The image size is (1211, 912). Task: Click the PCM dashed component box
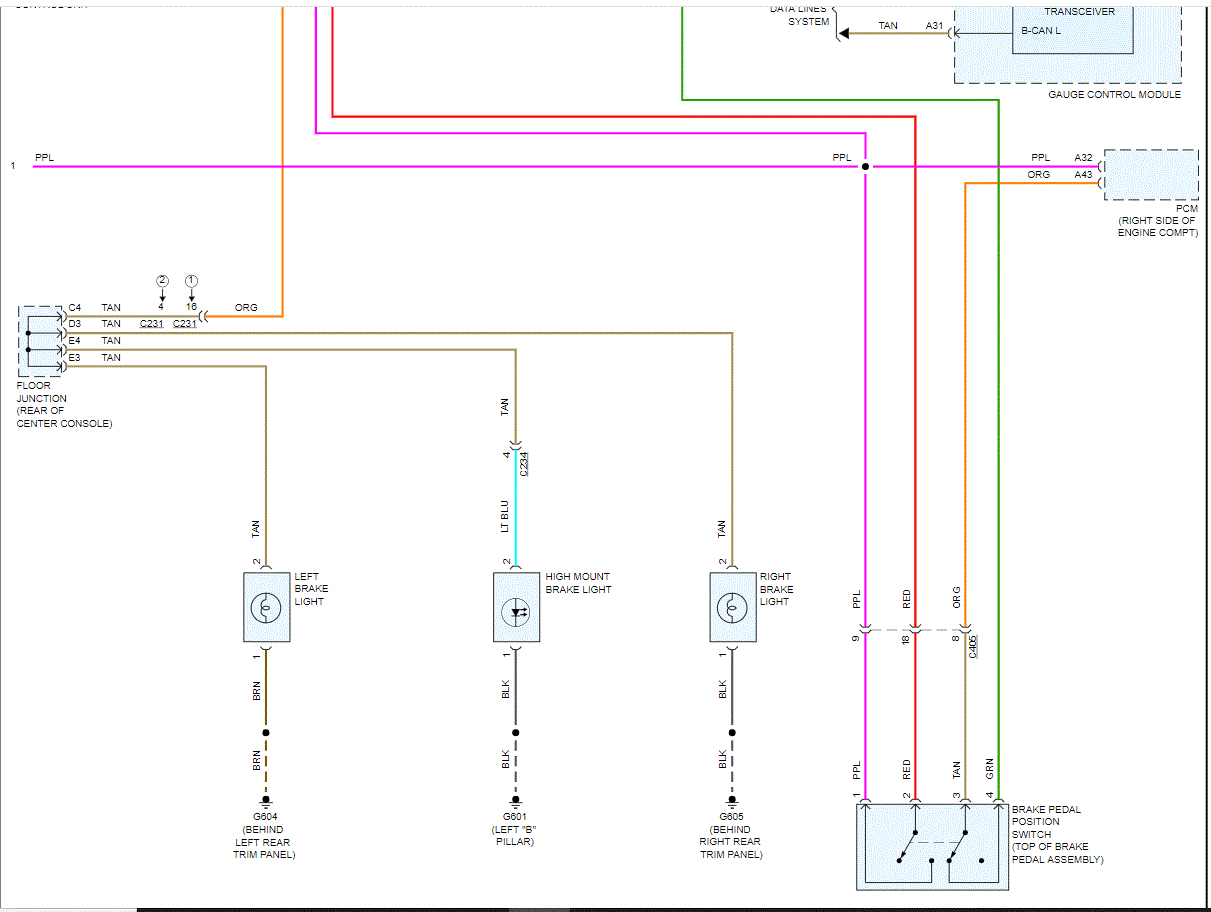tap(1151, 175)
